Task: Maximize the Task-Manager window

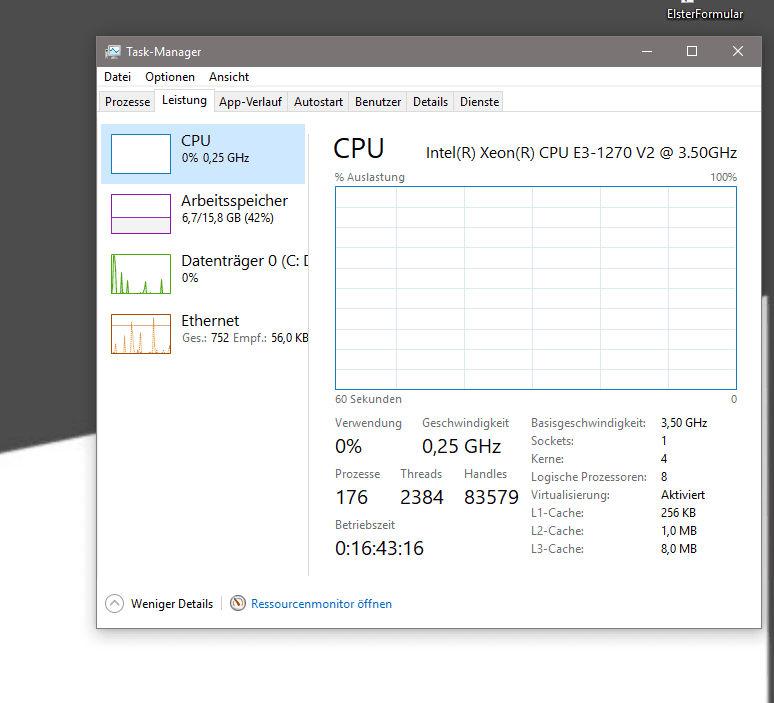Action: [692, 51]
